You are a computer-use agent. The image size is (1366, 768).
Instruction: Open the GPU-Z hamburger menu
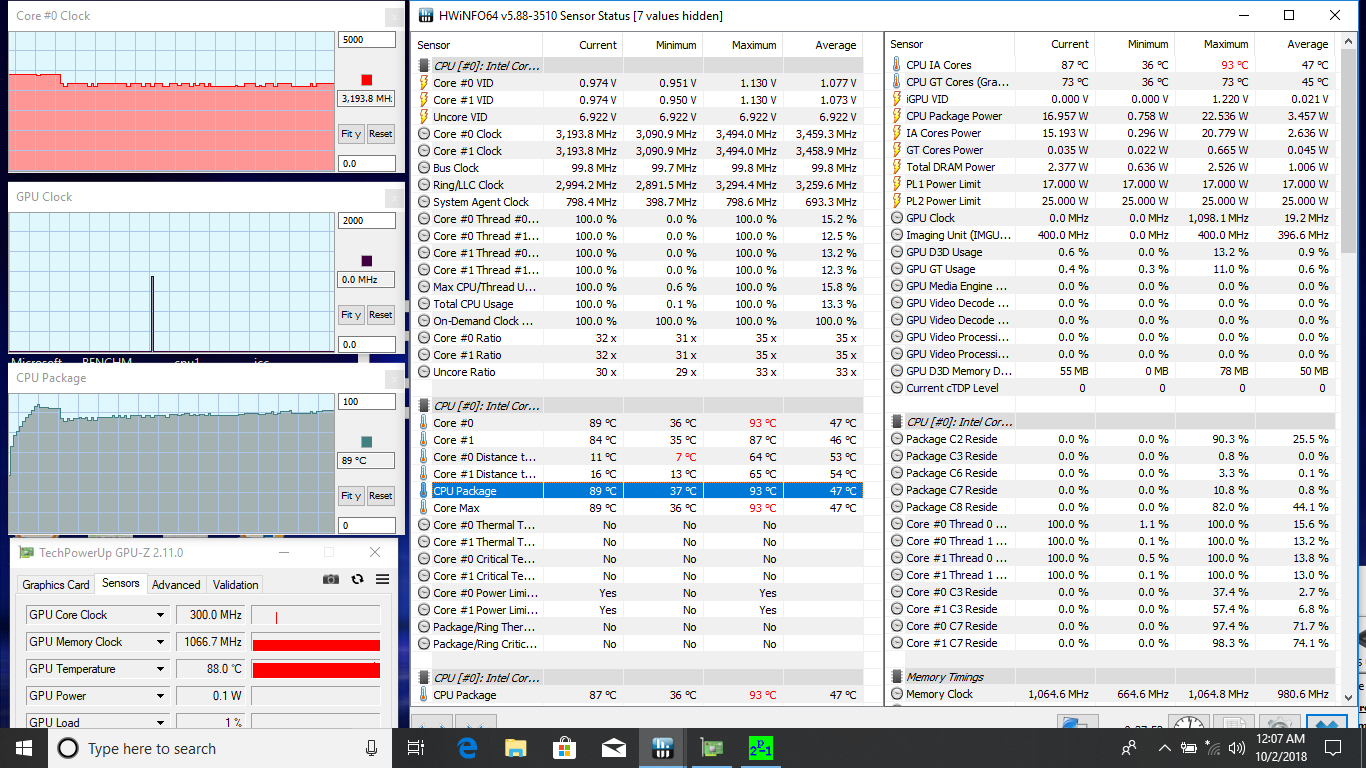pyautogui.click(x=382, y=579)
